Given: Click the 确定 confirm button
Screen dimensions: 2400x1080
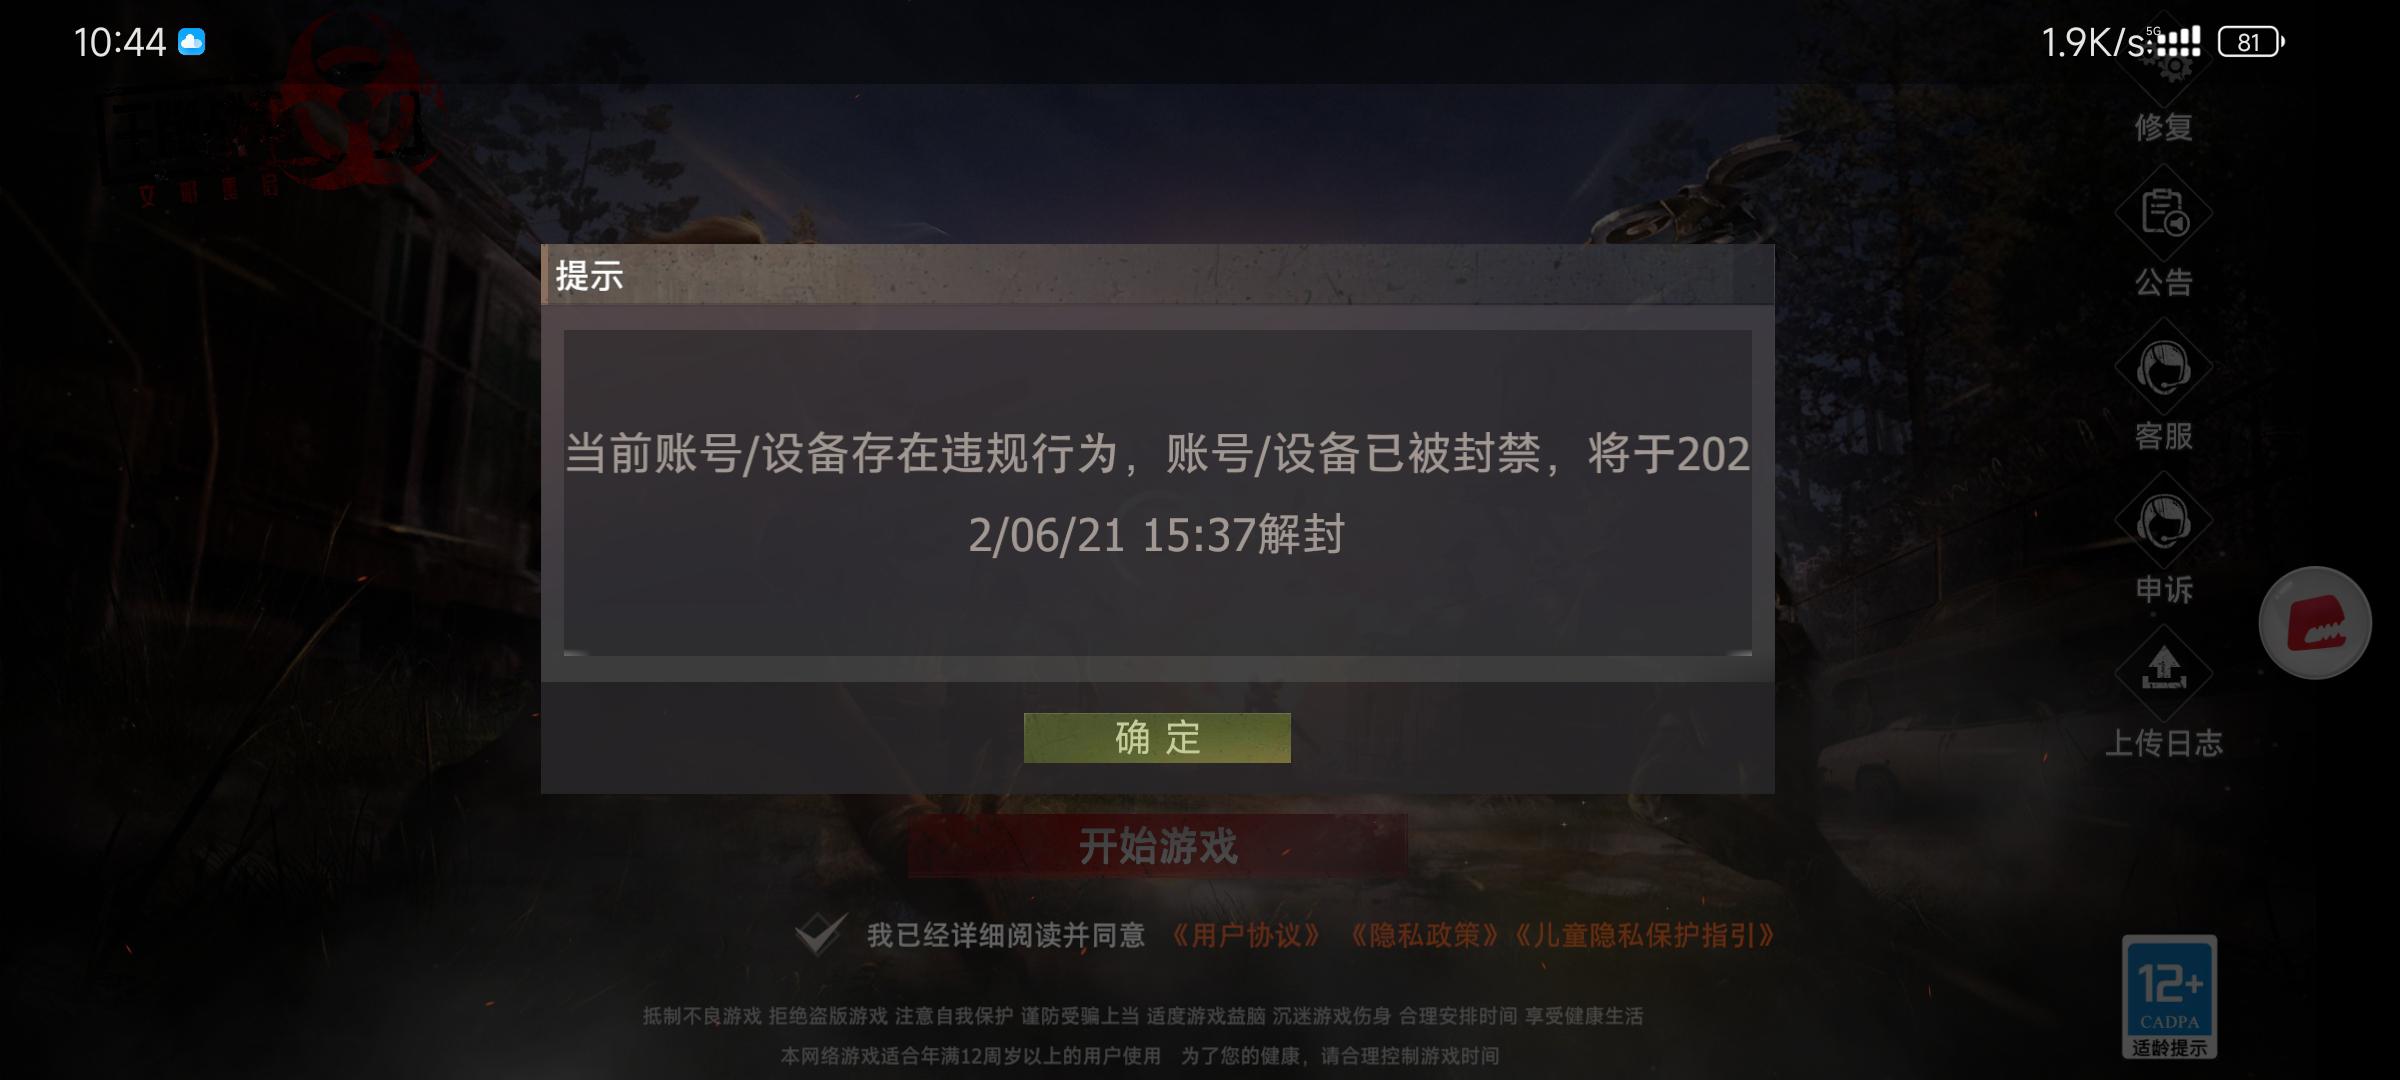Looking at the screenshot, I should pos(1157,738).
